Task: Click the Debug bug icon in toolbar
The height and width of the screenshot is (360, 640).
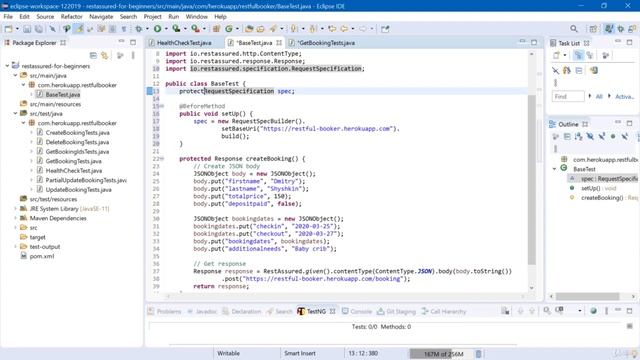Action: [139, 29]
